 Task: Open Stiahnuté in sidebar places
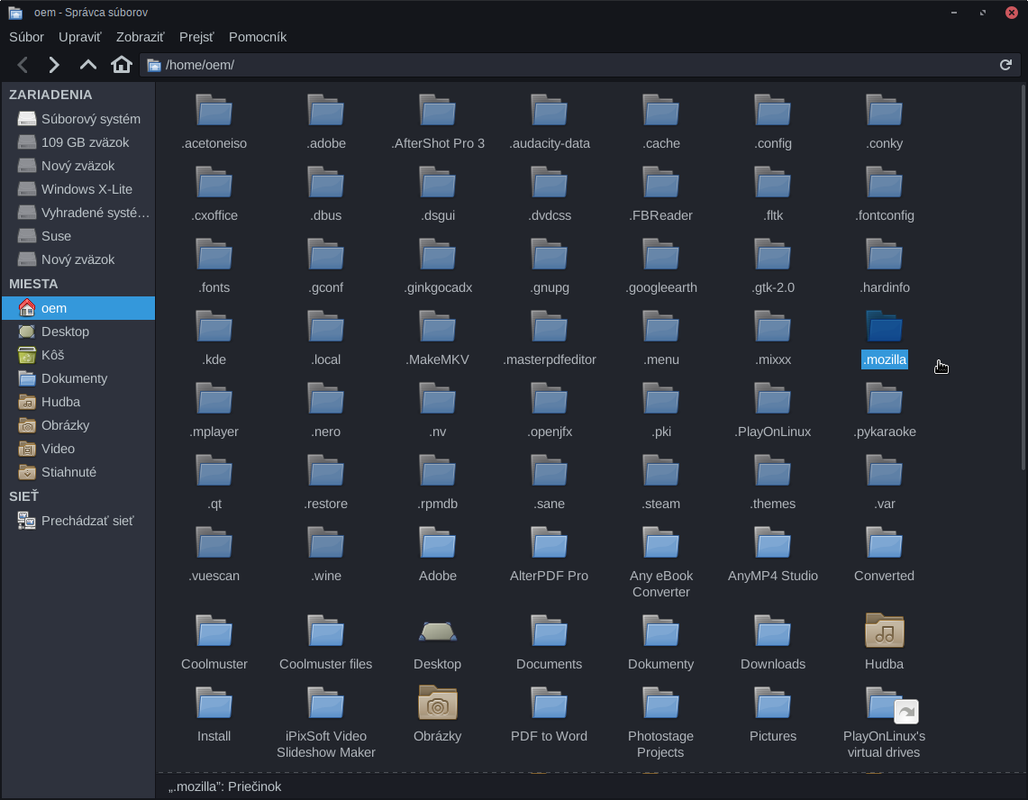79,472
